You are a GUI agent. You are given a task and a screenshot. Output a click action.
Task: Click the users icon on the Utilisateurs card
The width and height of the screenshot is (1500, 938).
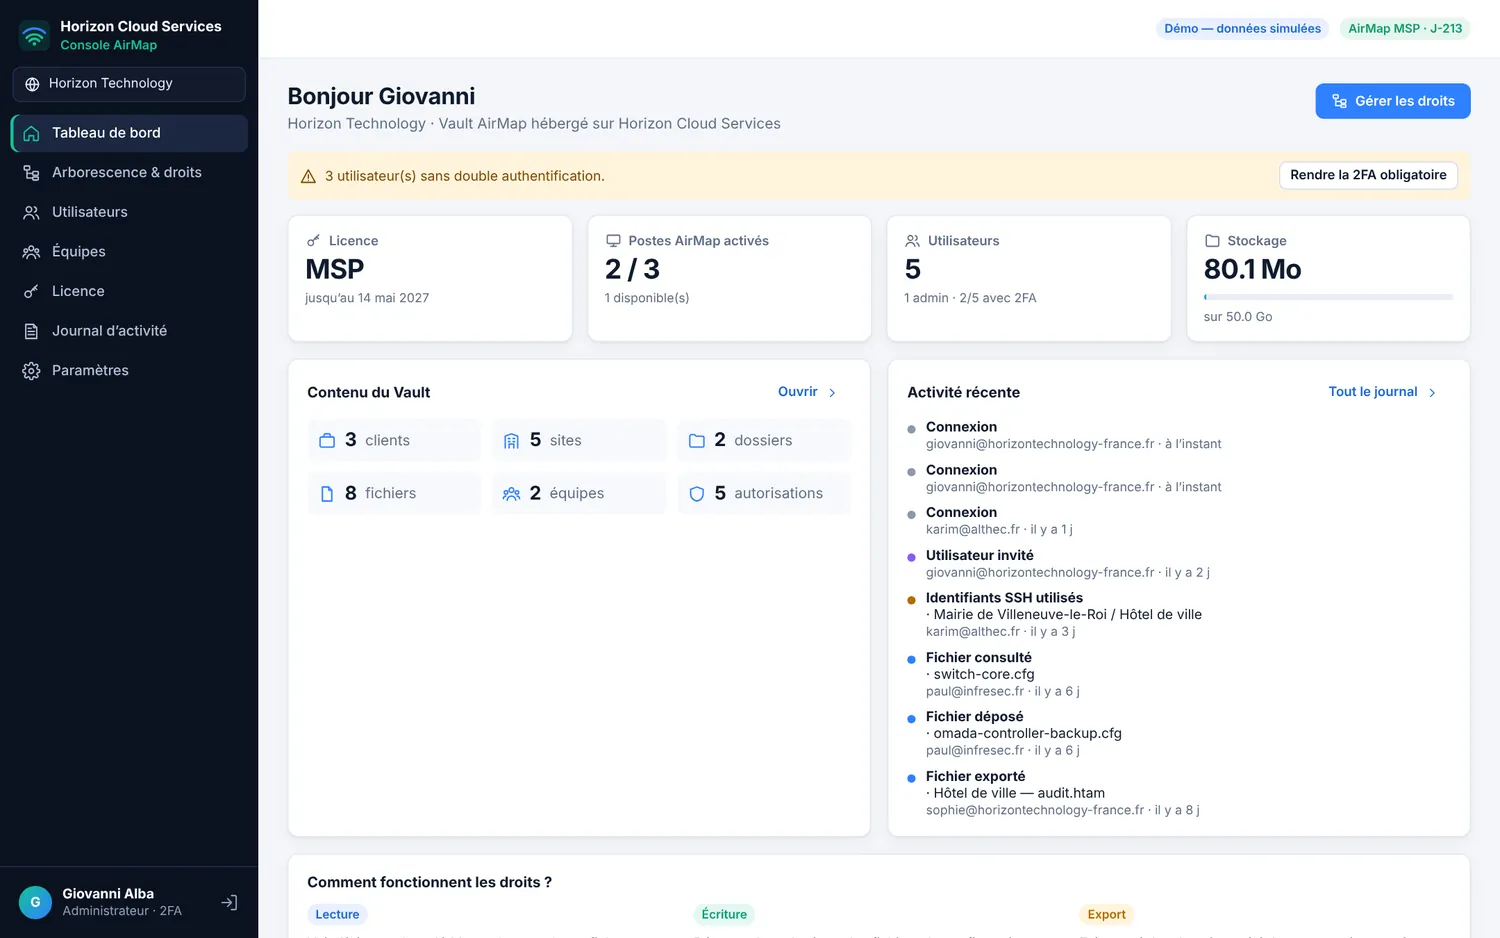tap(913, 241)
